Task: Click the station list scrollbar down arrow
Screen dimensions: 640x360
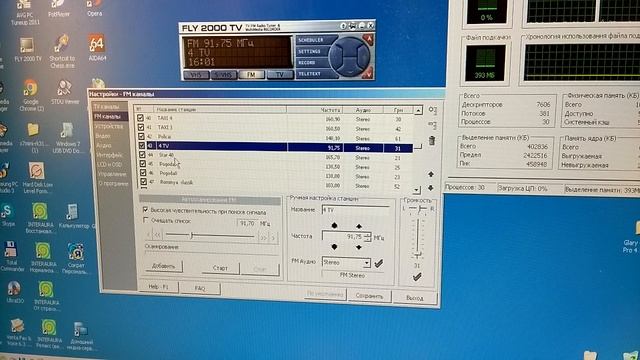Action: point(416,190)
